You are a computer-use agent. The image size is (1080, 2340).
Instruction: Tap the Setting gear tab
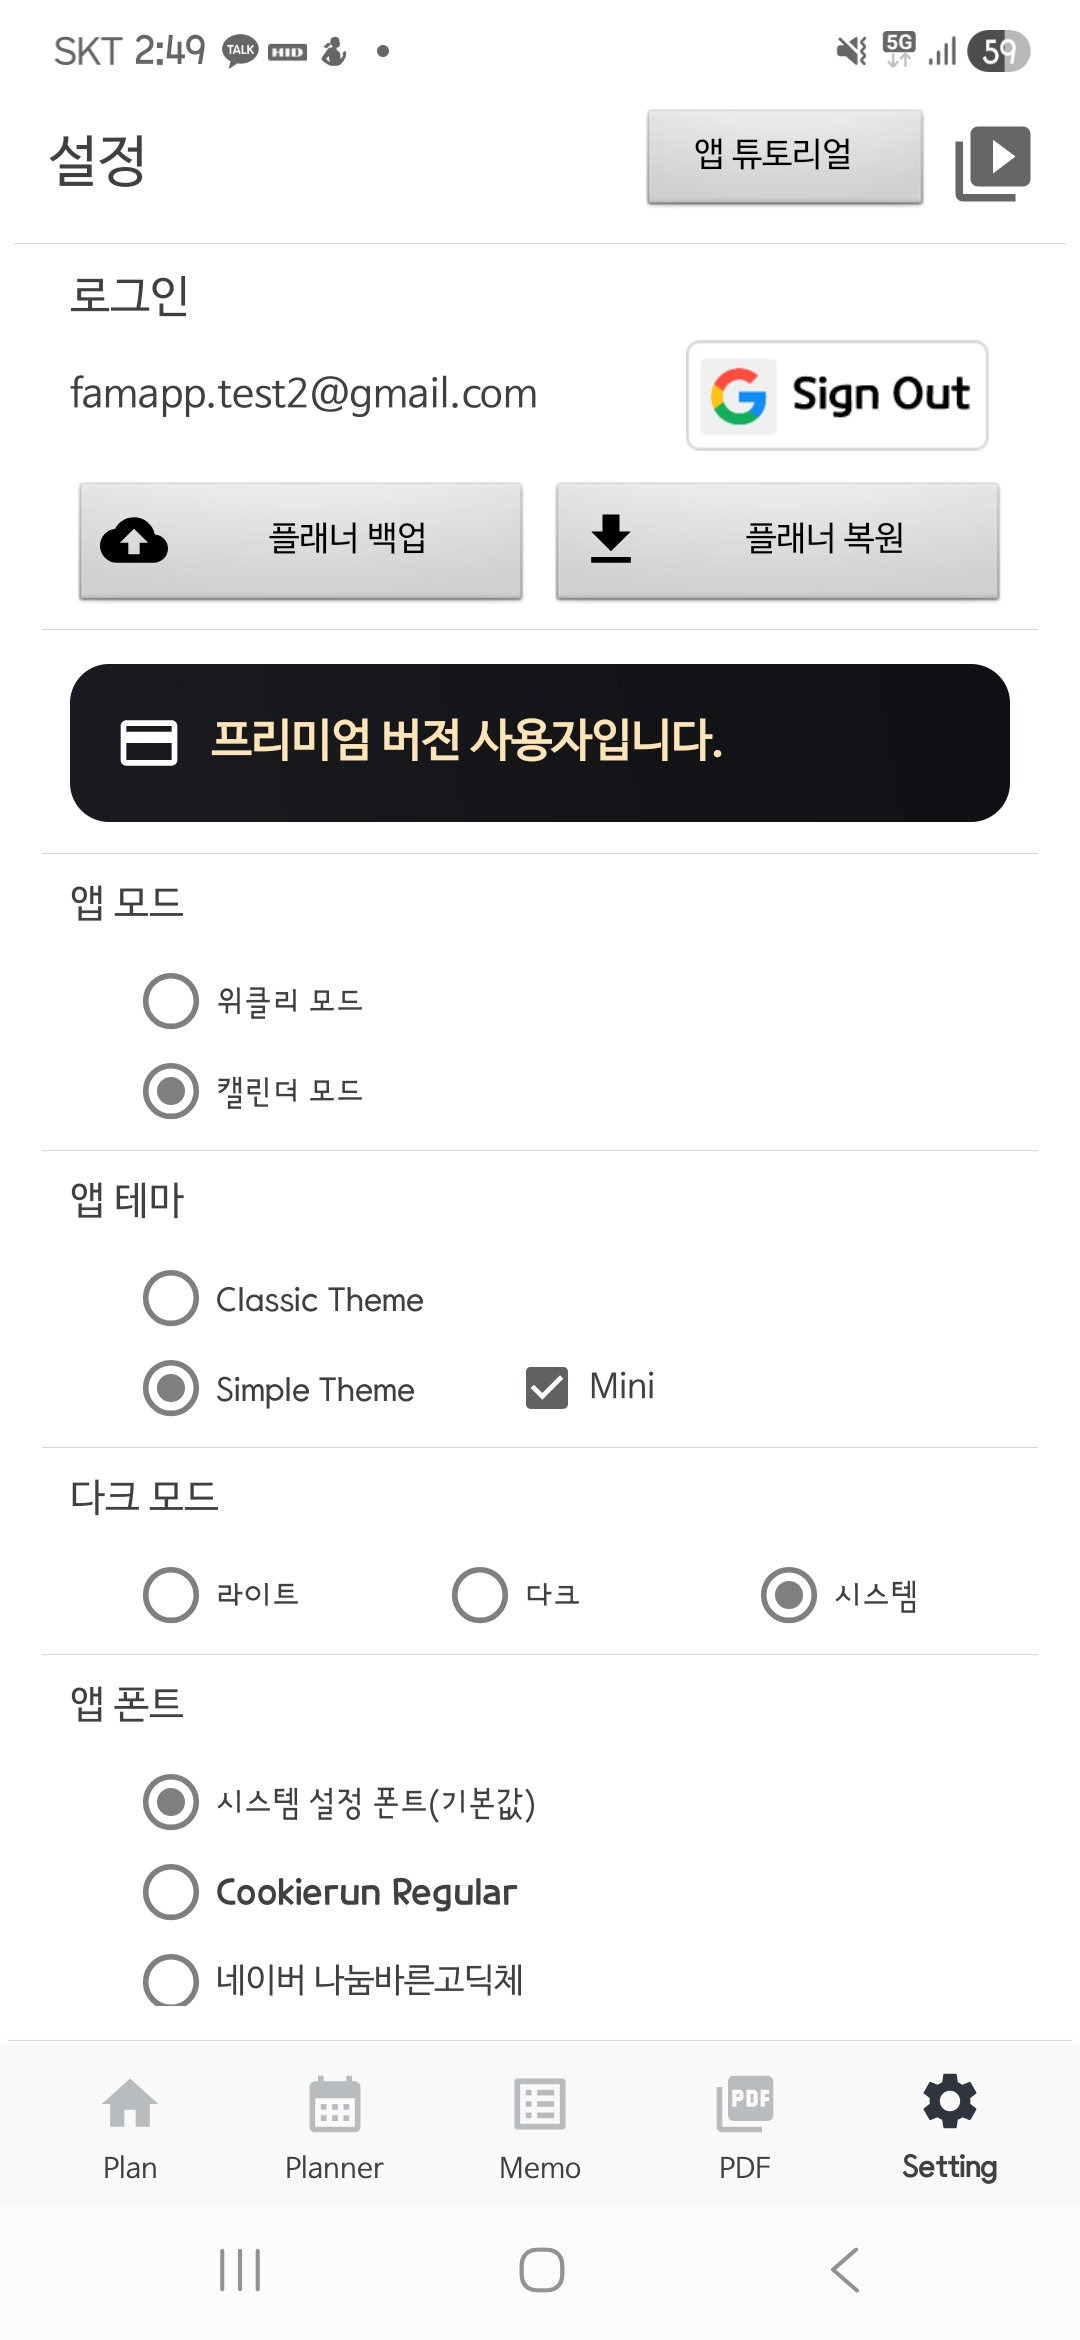click(949, 2126)
